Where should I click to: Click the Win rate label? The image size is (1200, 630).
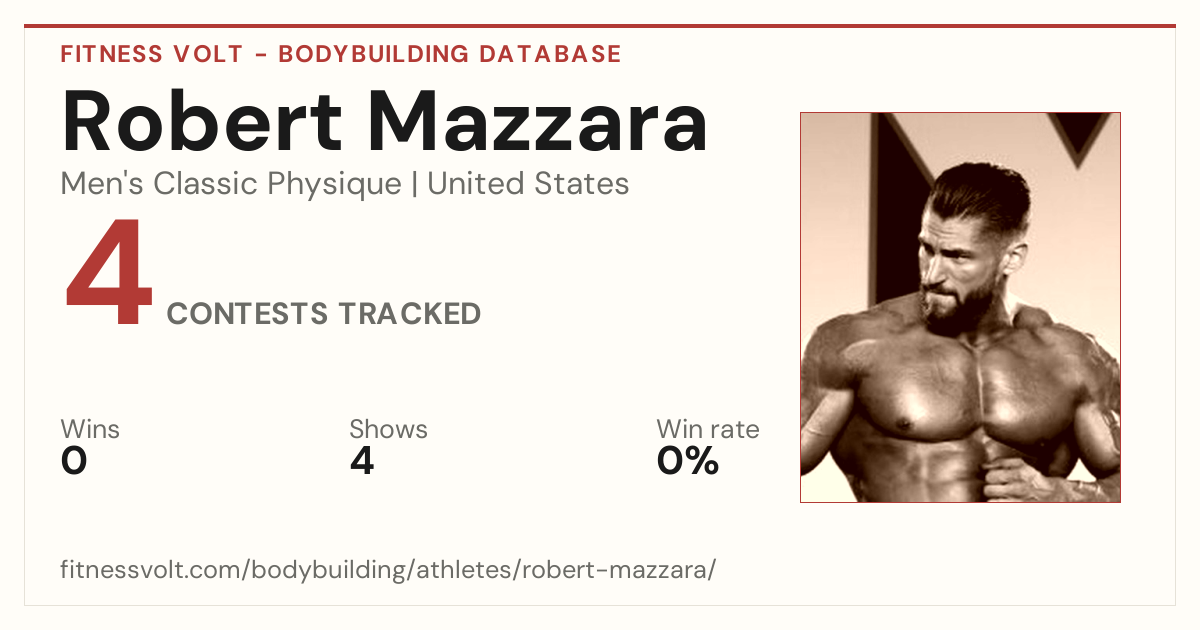708,430
